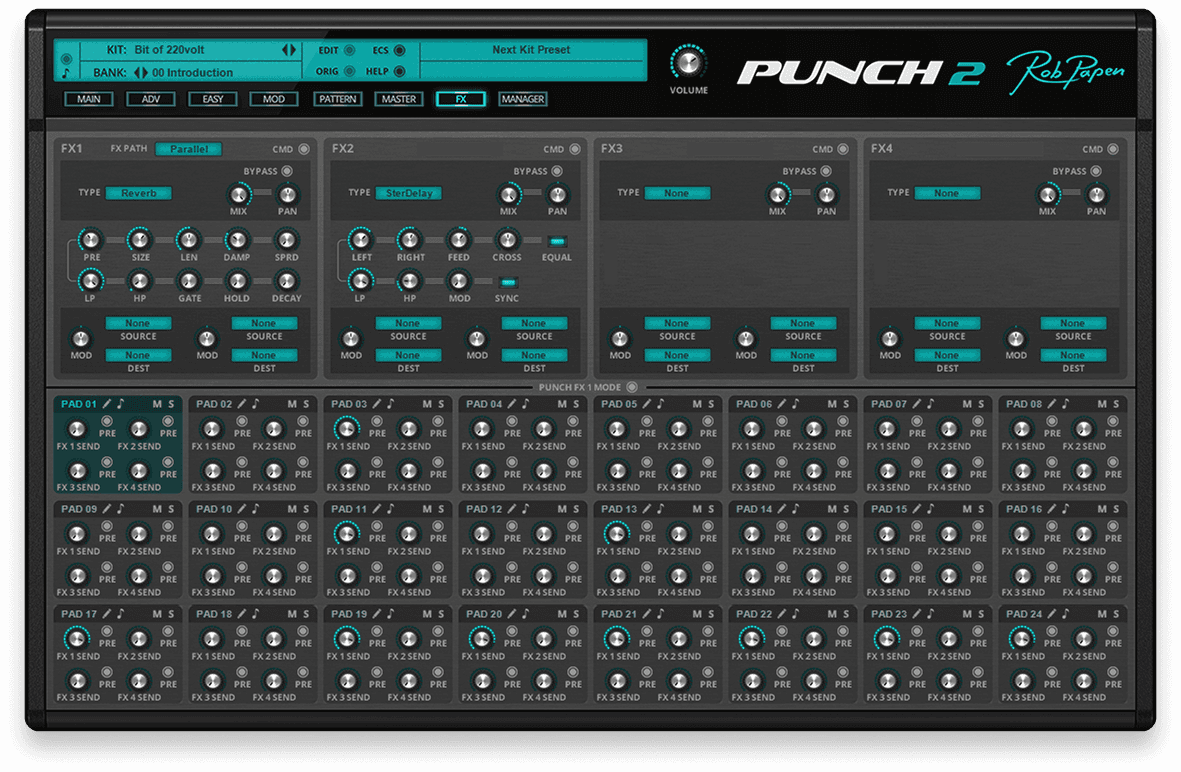Adjust the master VOLUME knob
Viewport: 1181px width, 772px height.
[688, 62]
